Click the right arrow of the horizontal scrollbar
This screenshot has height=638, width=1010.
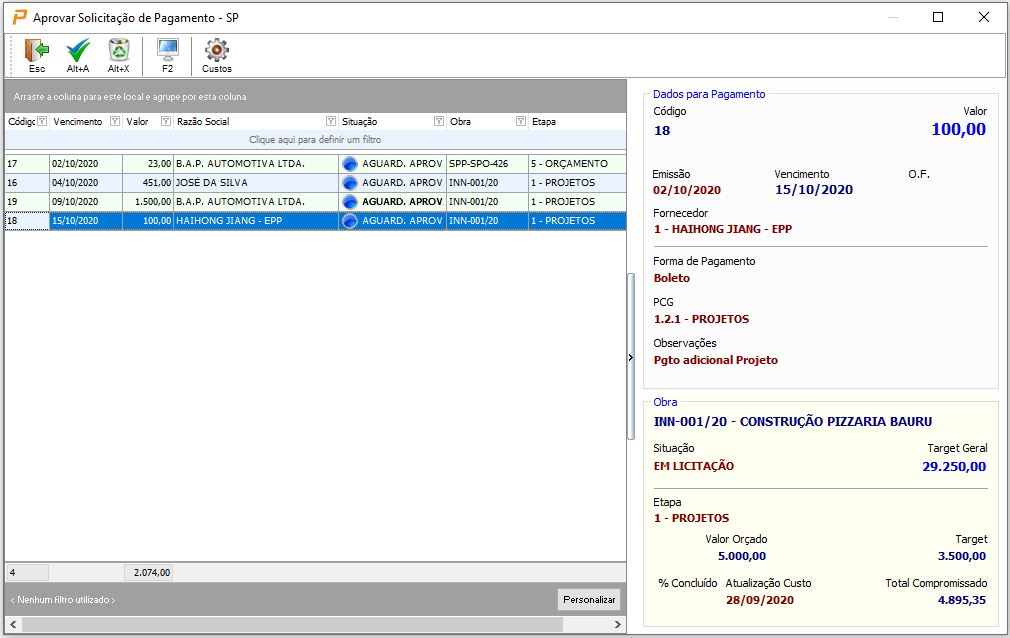pos(618,624)
